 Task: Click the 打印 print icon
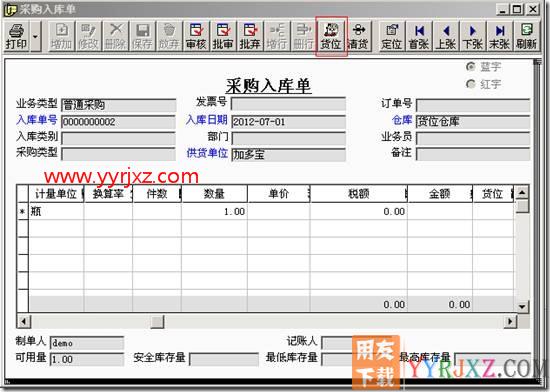click(x=16, y=36)
